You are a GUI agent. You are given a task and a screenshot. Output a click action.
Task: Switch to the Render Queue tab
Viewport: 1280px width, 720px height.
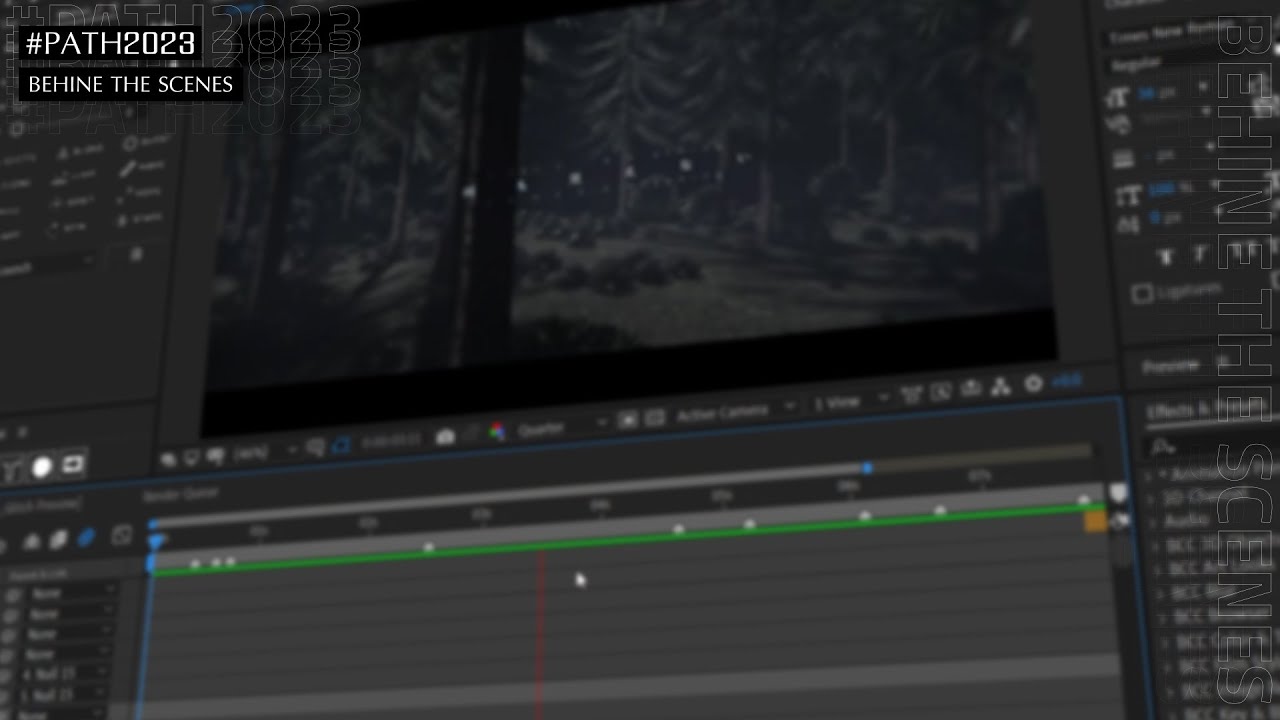click(x=181, y=493)
